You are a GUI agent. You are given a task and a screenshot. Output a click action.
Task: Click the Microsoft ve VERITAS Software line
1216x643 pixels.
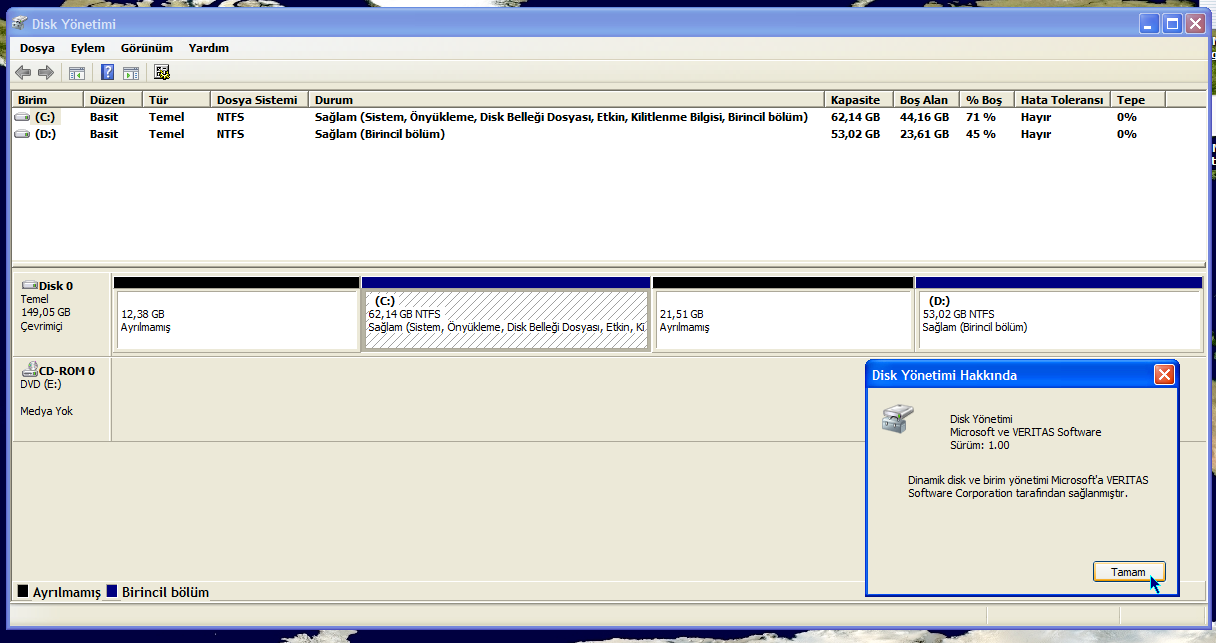(x=1025, y=432)
